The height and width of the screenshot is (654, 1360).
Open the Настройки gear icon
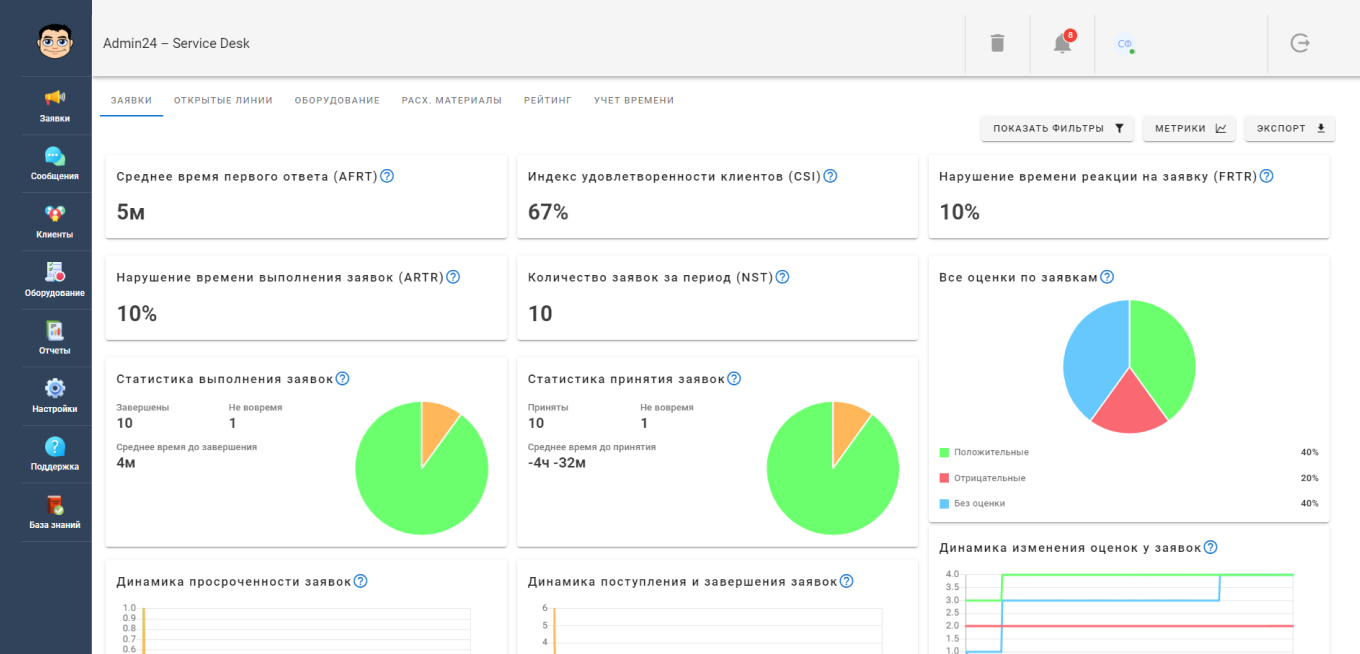55,388
